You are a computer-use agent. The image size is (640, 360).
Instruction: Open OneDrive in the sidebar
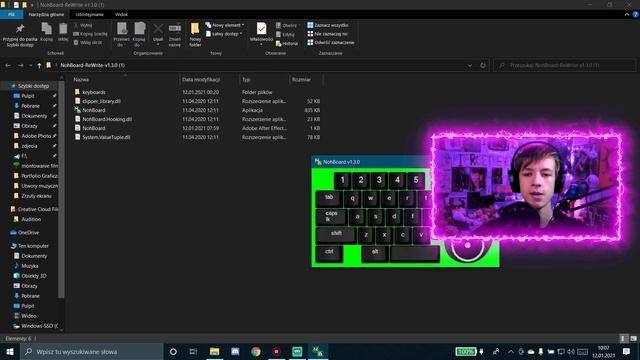(x=28, y=233)
